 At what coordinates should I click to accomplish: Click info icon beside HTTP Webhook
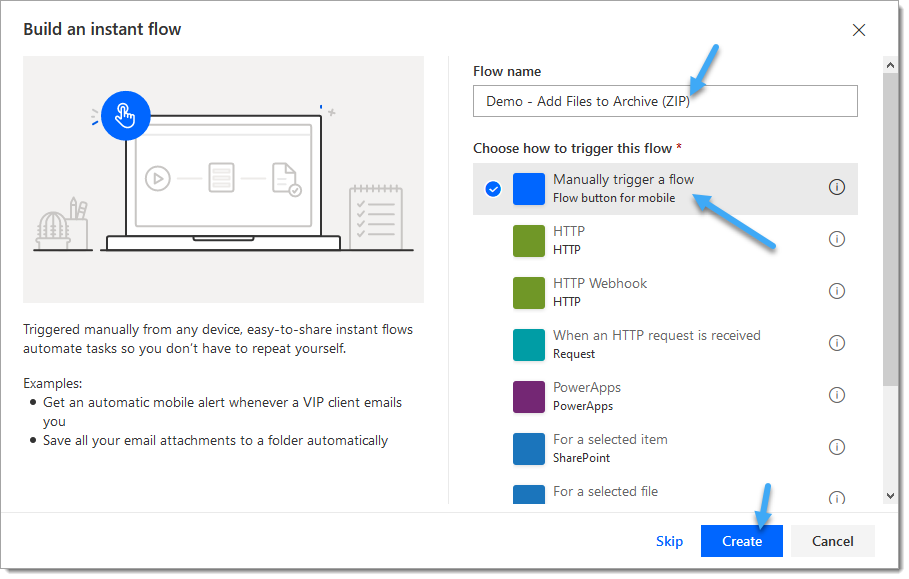click(836, 291)
